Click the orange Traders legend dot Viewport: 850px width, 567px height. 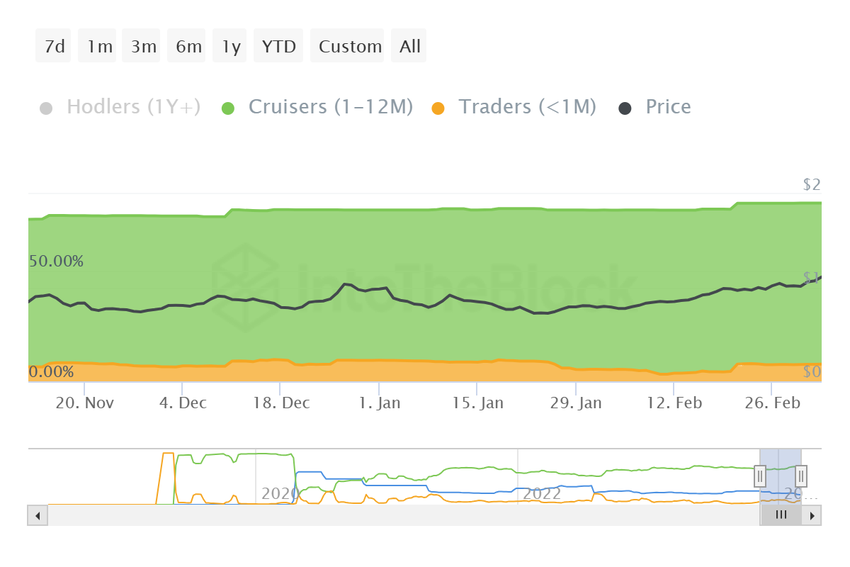click(x=438, y=108)
